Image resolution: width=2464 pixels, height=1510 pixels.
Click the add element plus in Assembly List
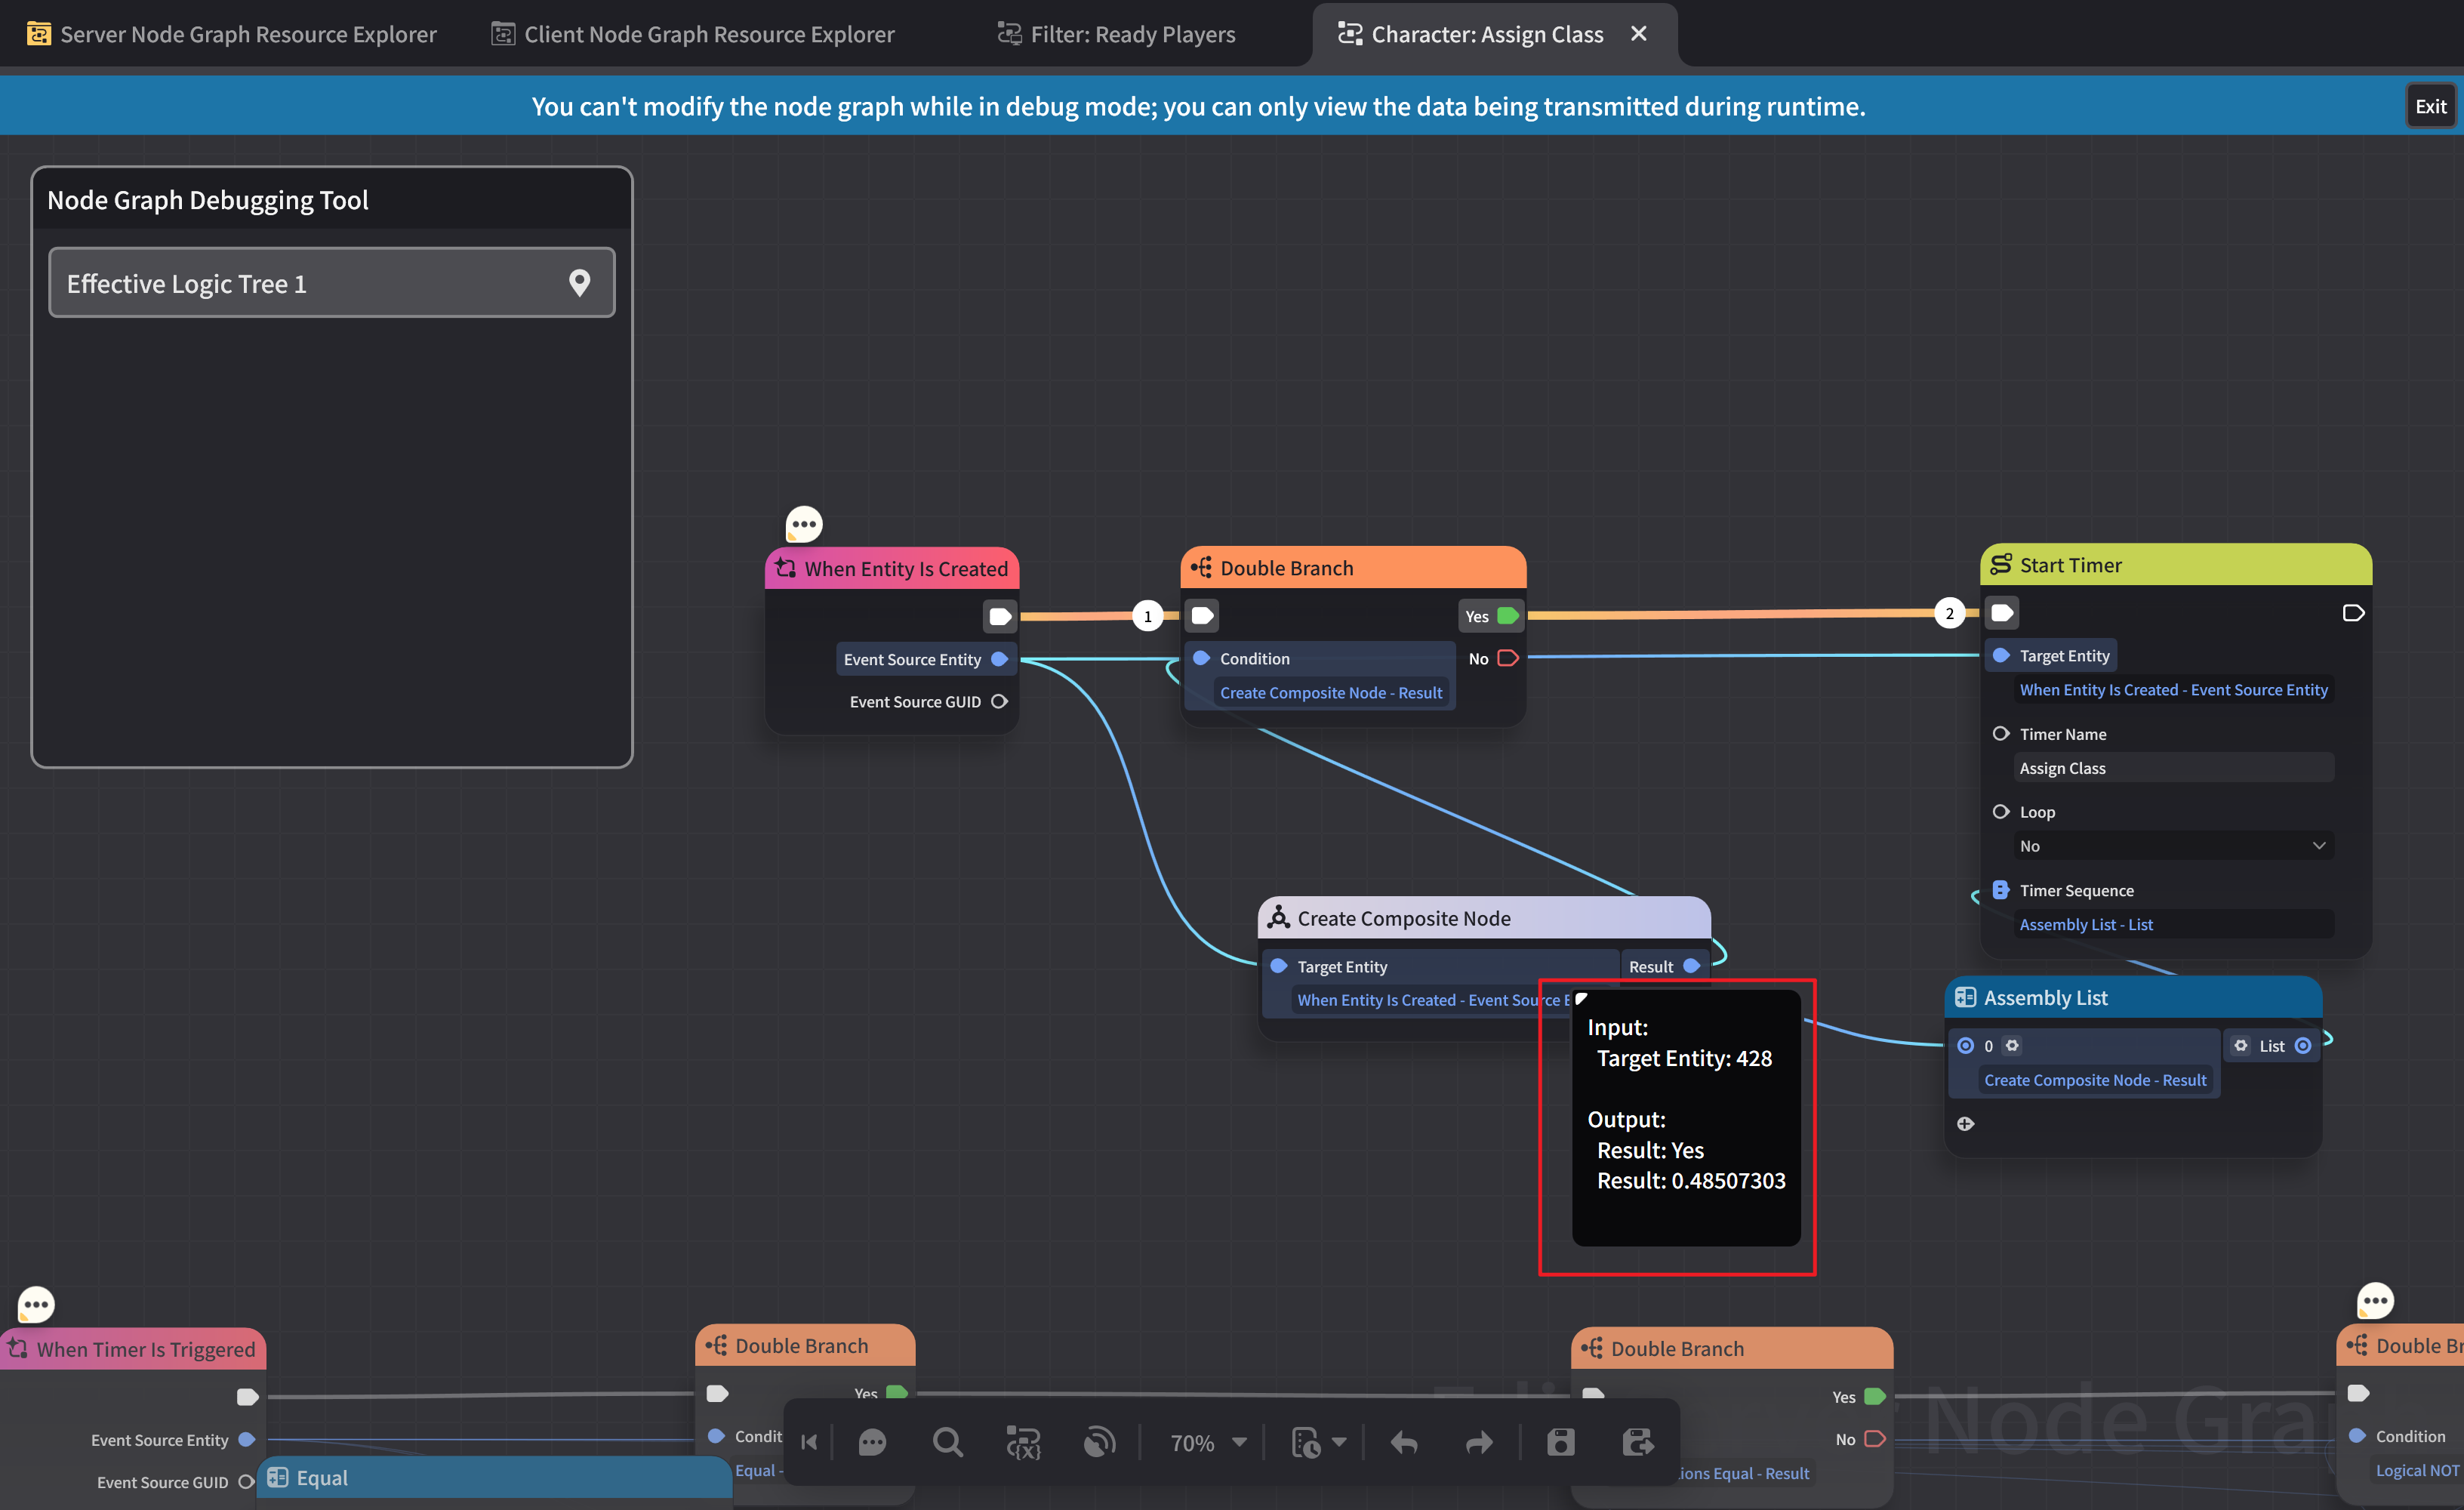pyautogui.click(x=1965, y=1124)
